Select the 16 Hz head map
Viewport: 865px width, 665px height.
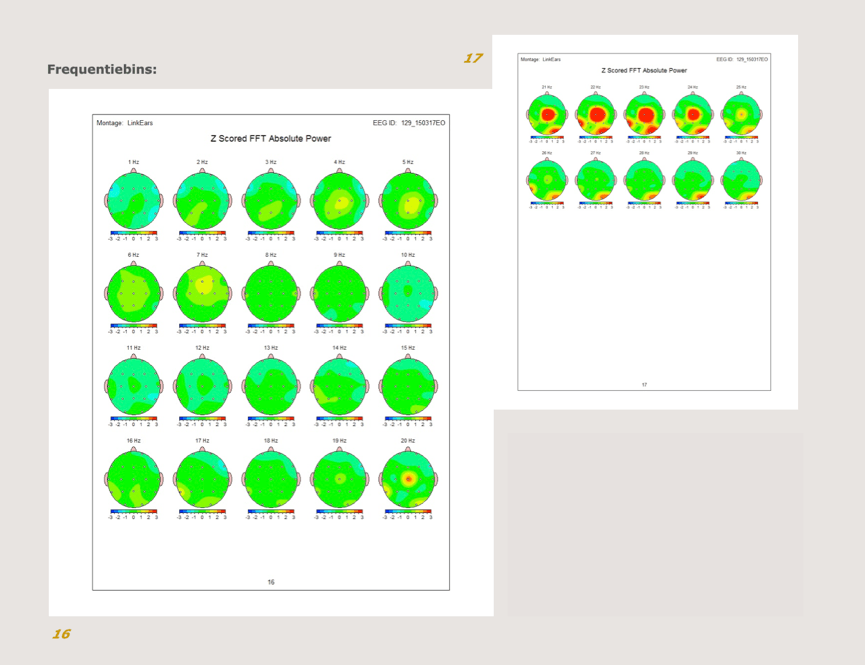click(134, 479)
